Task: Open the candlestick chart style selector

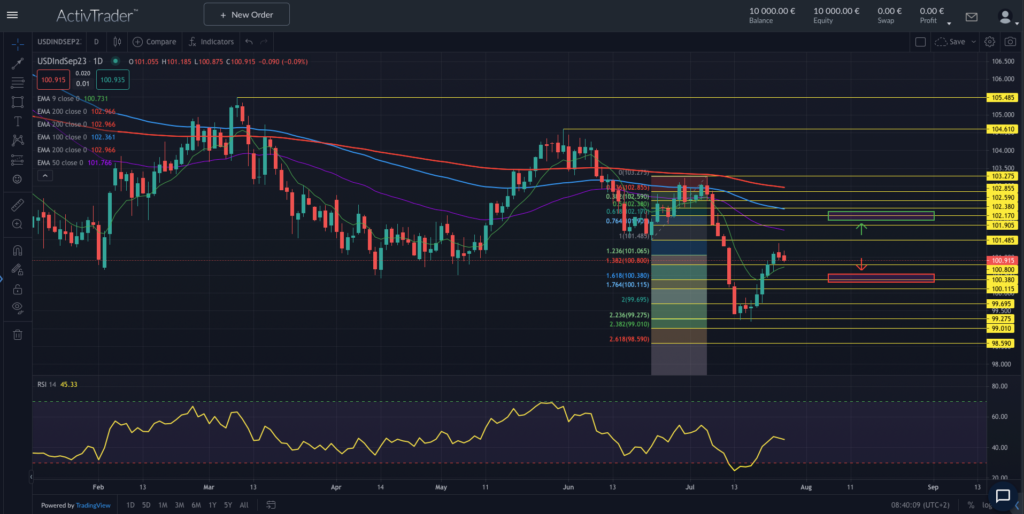Action: coord(117,42)
